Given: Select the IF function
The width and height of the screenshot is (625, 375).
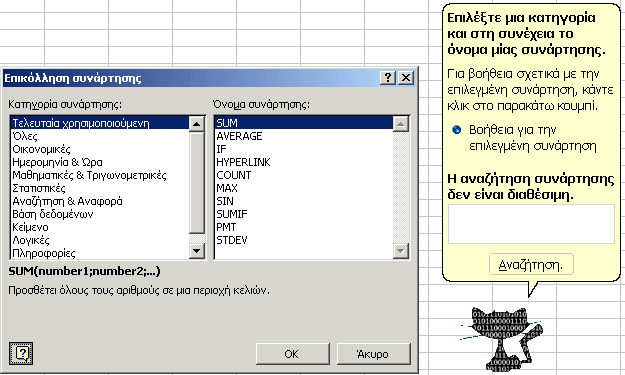Looking at the screenshot, I should [x=304, y=149].
